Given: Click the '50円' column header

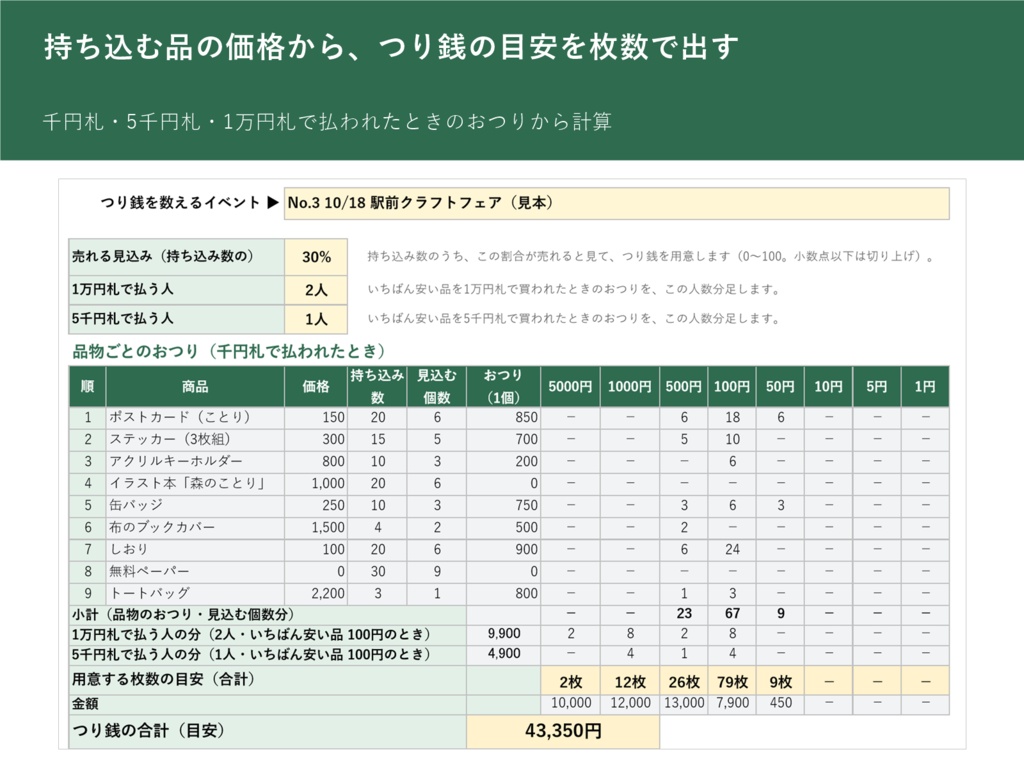Looking at the screenshot, I should coord(780,387).
